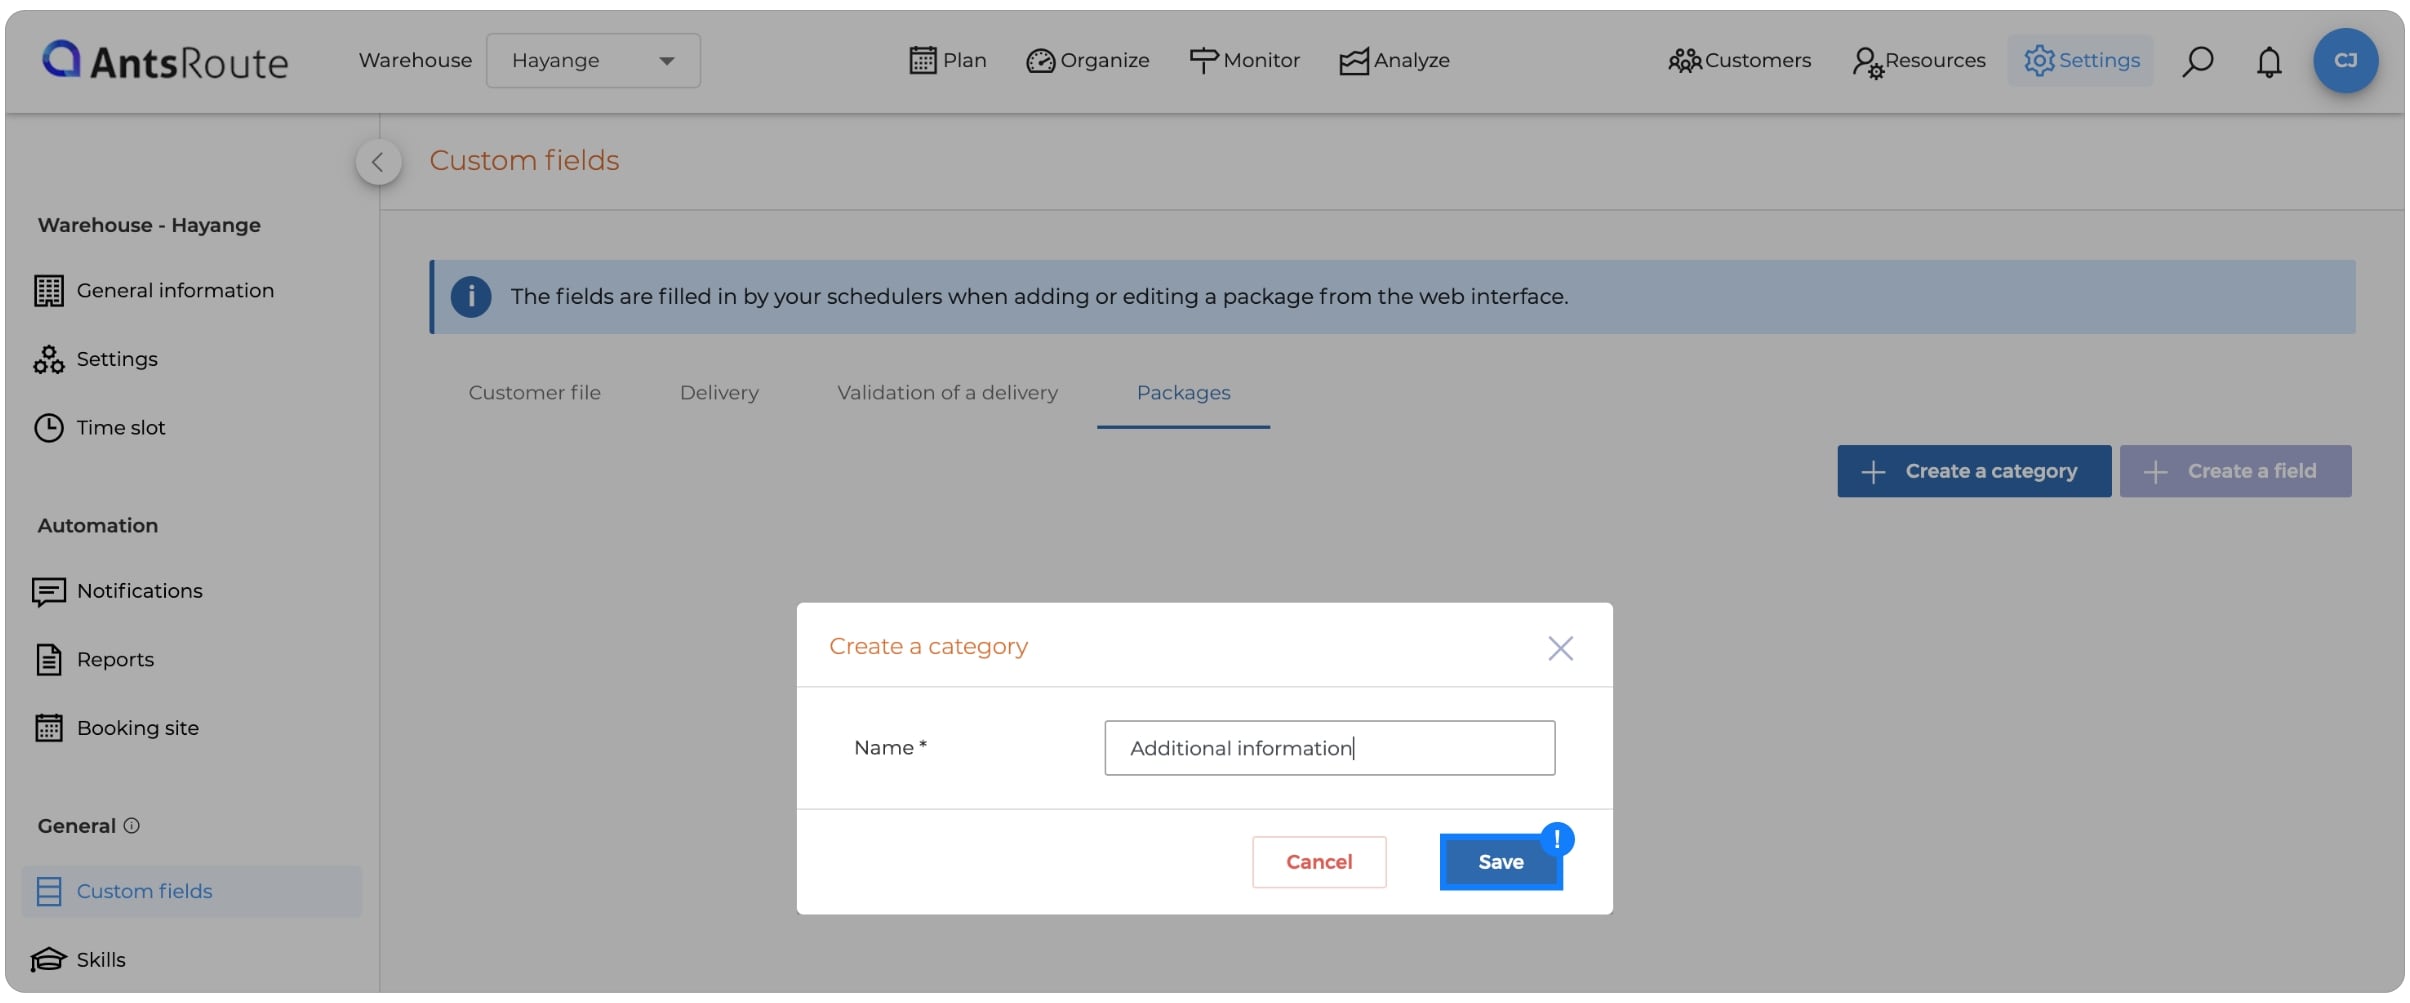Open Time slot in sidebar
Screen dimensions: 2410x1003
point(100,427)
